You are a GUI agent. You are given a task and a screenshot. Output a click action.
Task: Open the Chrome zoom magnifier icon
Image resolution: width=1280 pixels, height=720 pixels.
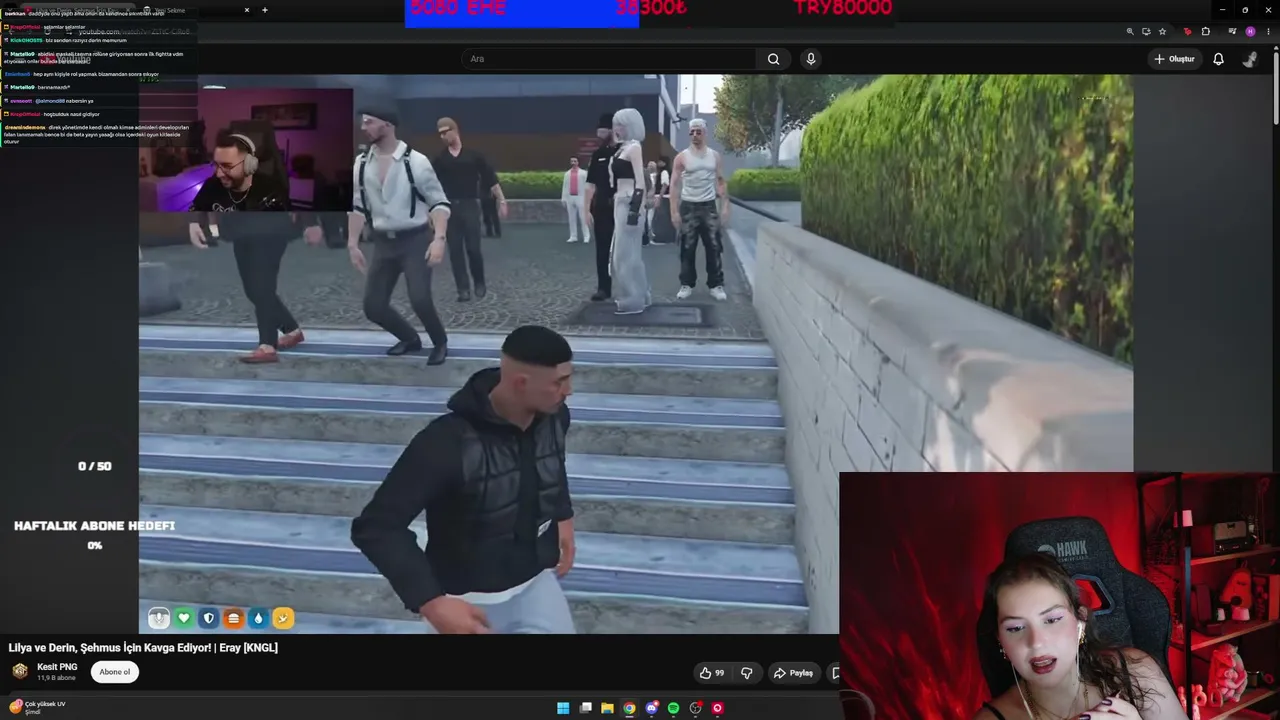click(x=1130, y=32)
